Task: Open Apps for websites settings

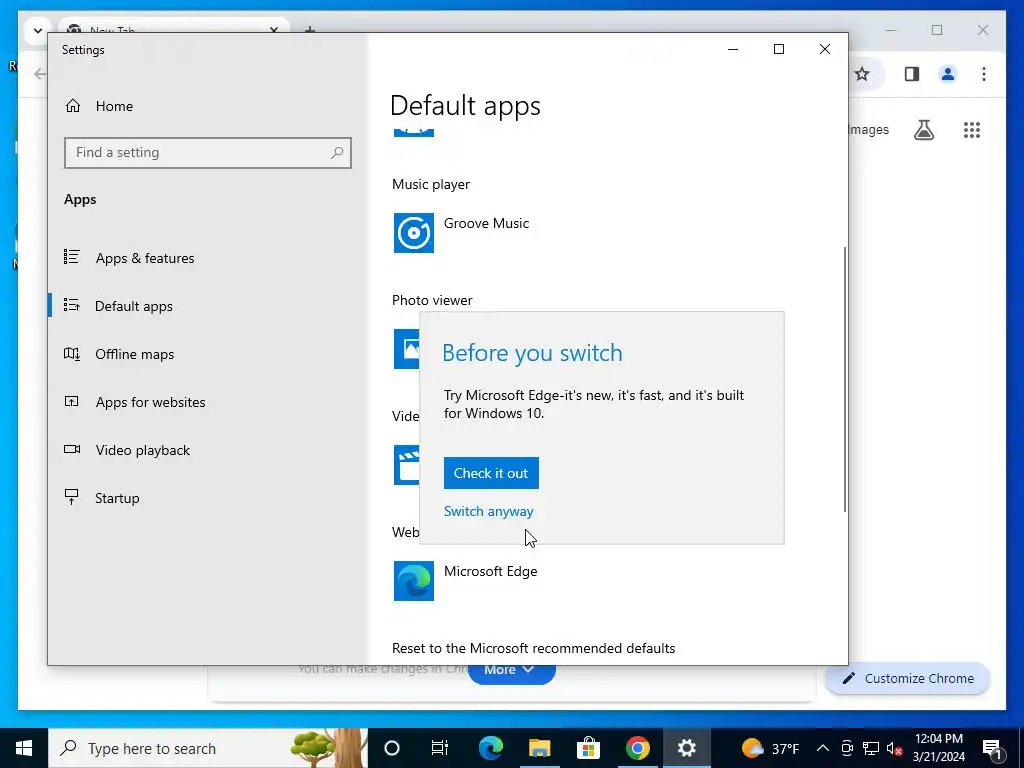Action: click(150, 402)
